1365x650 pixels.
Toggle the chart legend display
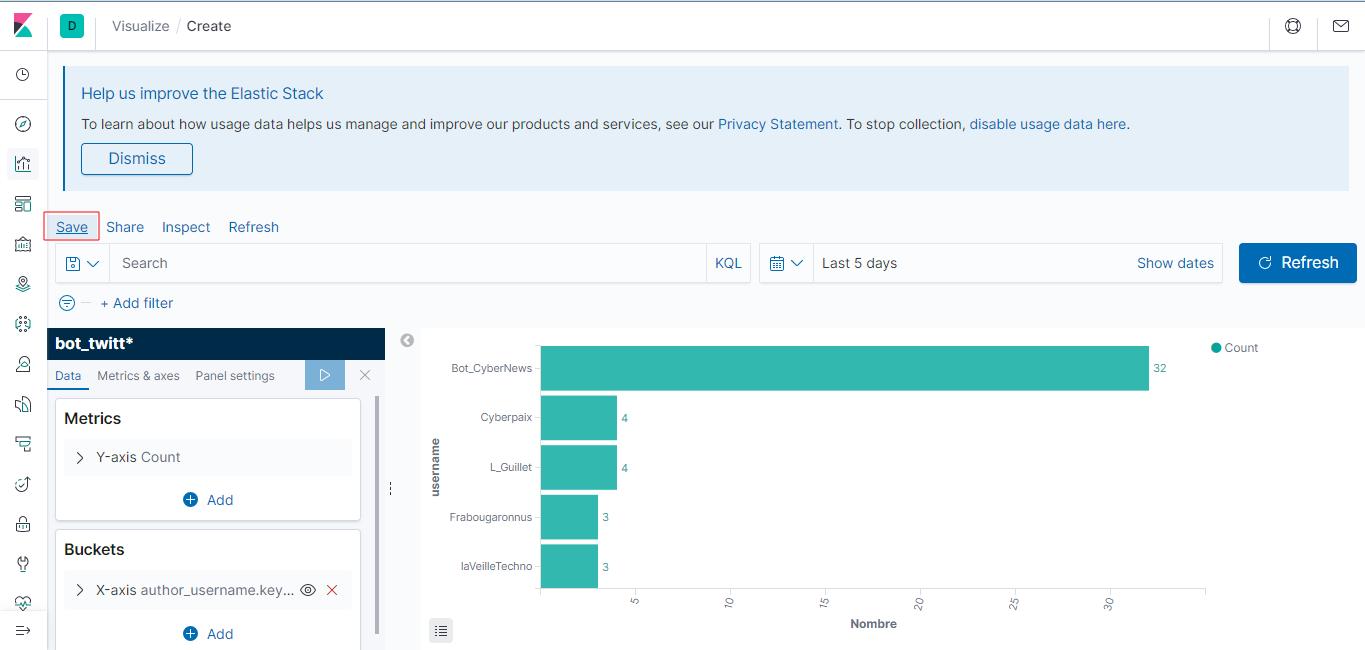click(441, 630)
